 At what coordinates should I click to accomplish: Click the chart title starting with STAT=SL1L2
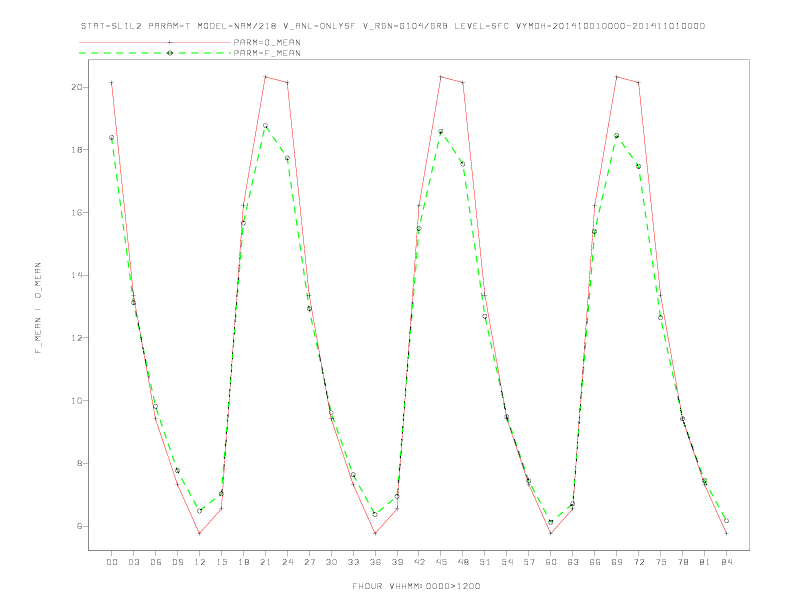point(393,26)
